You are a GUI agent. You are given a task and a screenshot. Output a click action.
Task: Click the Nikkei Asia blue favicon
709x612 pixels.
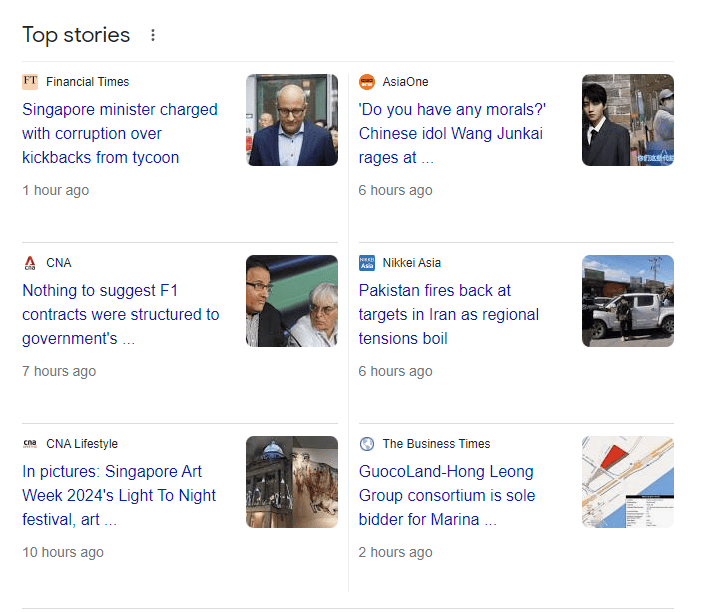(367, 263)
